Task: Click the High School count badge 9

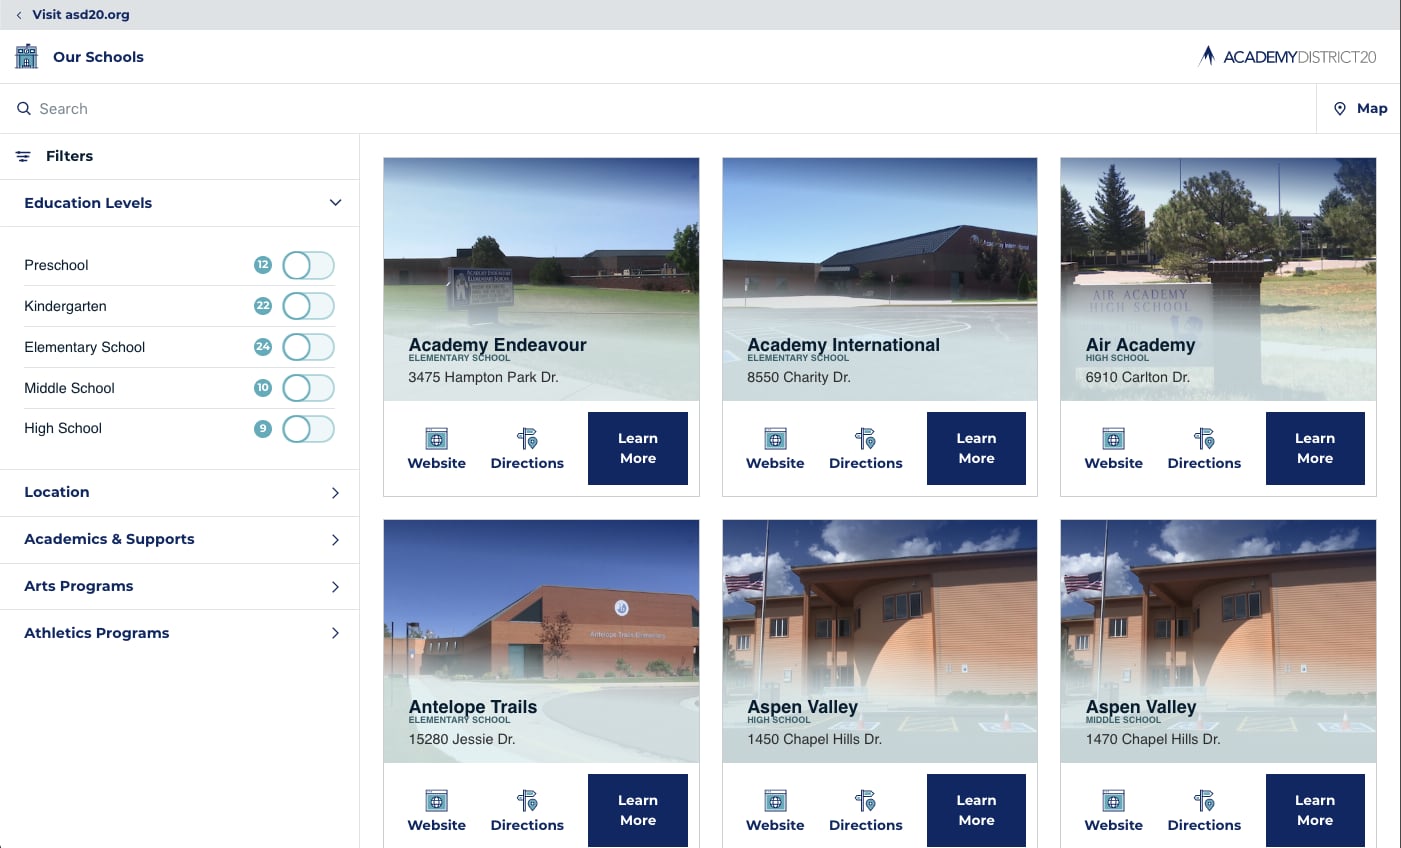Action: click(263, 428)
